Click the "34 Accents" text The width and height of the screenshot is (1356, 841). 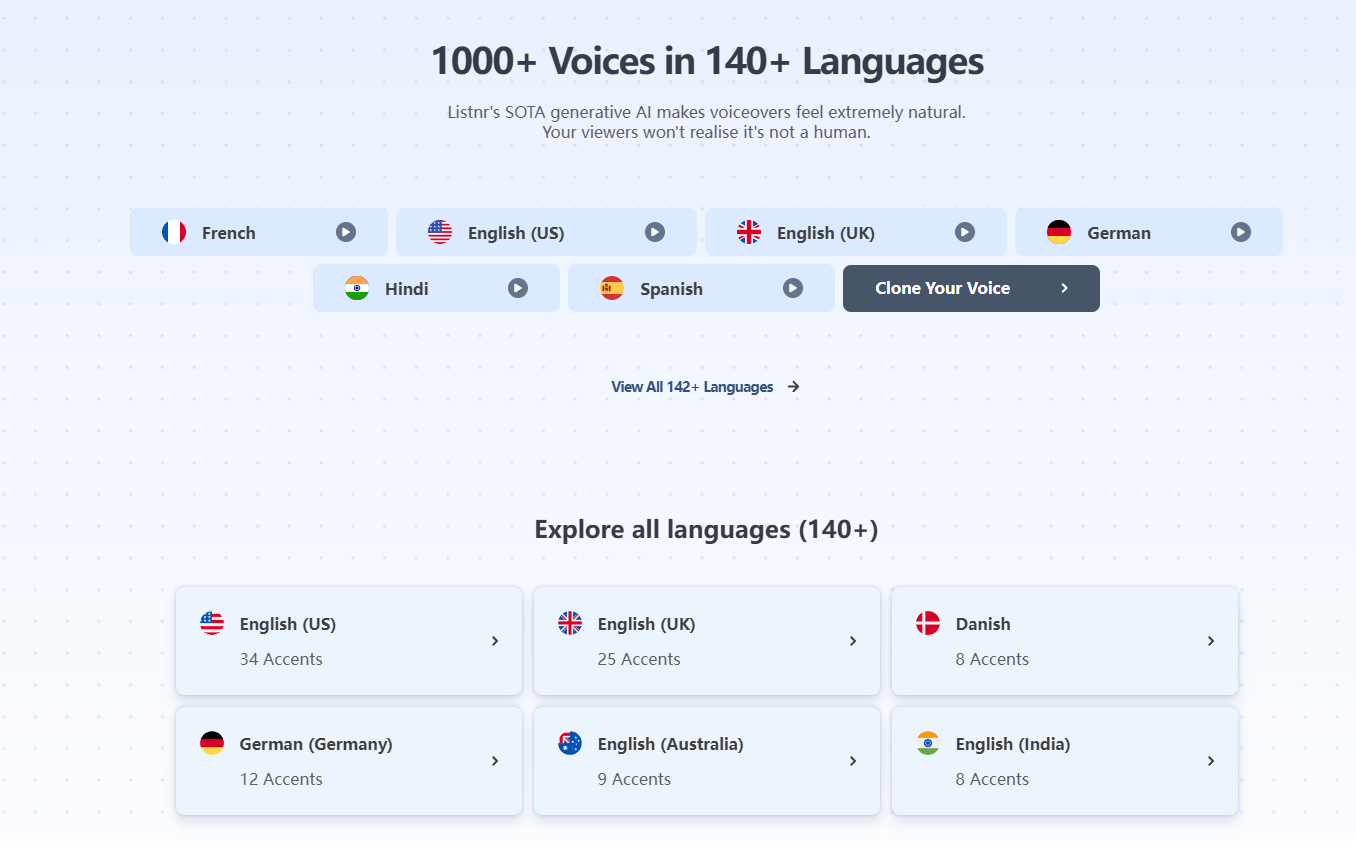[281, 659]
